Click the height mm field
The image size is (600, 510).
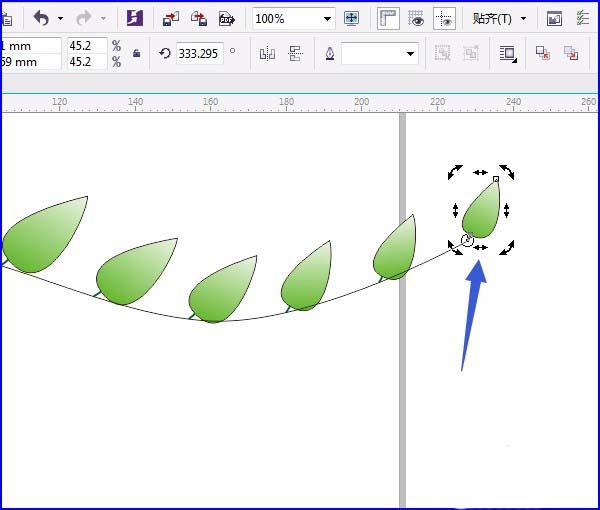(31, 62)
